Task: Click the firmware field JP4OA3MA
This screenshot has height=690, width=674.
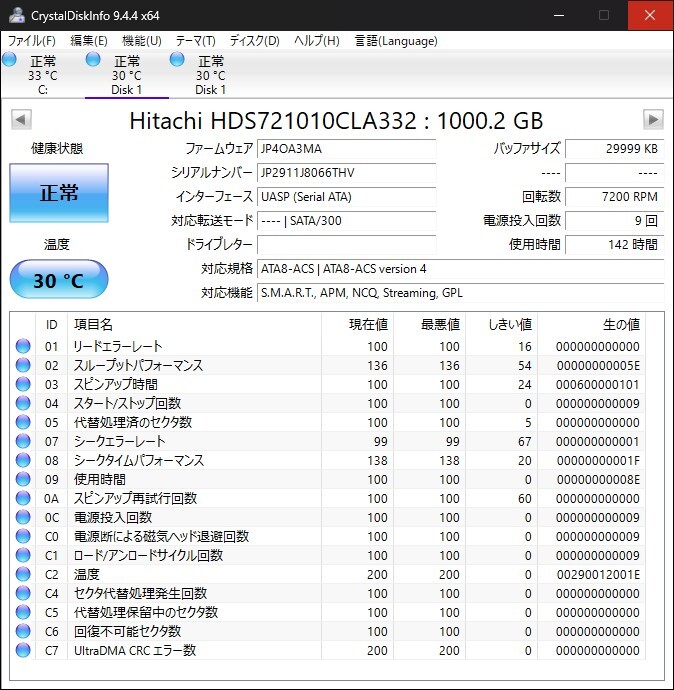Action: pos(346,149)
